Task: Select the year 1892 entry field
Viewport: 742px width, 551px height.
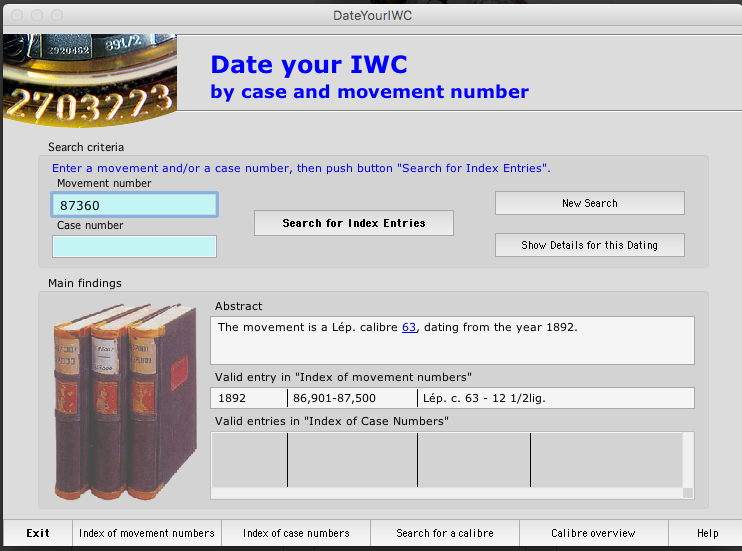Action: coord(249,398)
